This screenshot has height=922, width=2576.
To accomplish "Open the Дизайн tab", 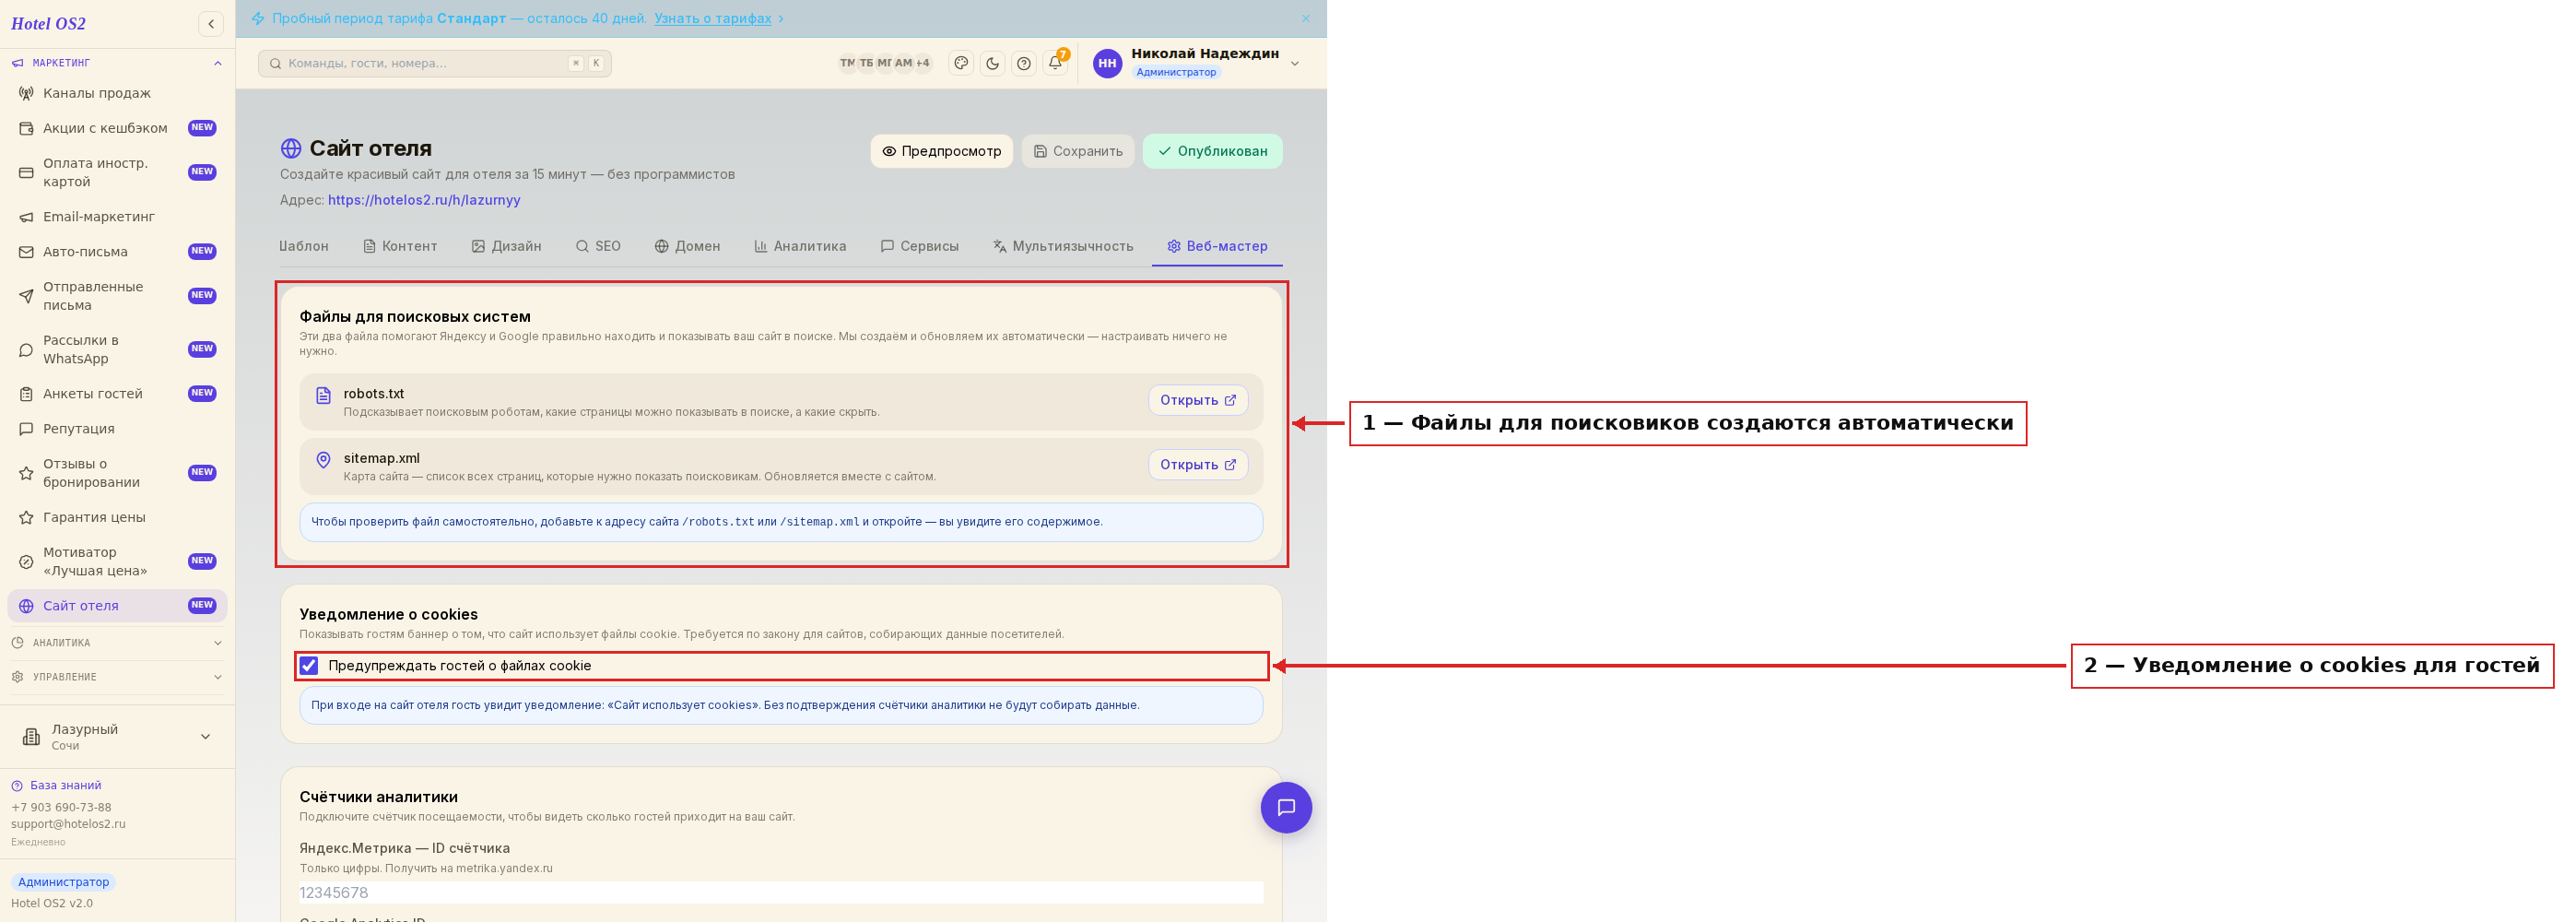I will [506, 246].
